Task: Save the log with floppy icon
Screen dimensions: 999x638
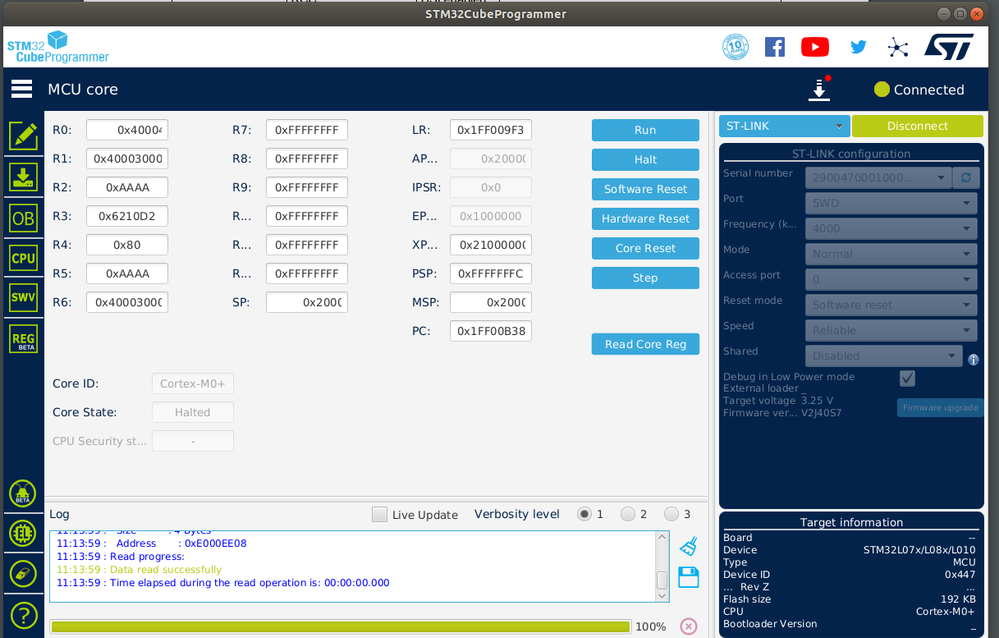Action: [689, 577]
